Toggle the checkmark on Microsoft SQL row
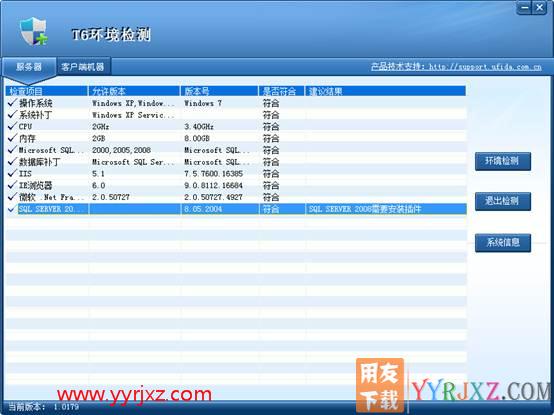554x415 pixels. point(12,150)
